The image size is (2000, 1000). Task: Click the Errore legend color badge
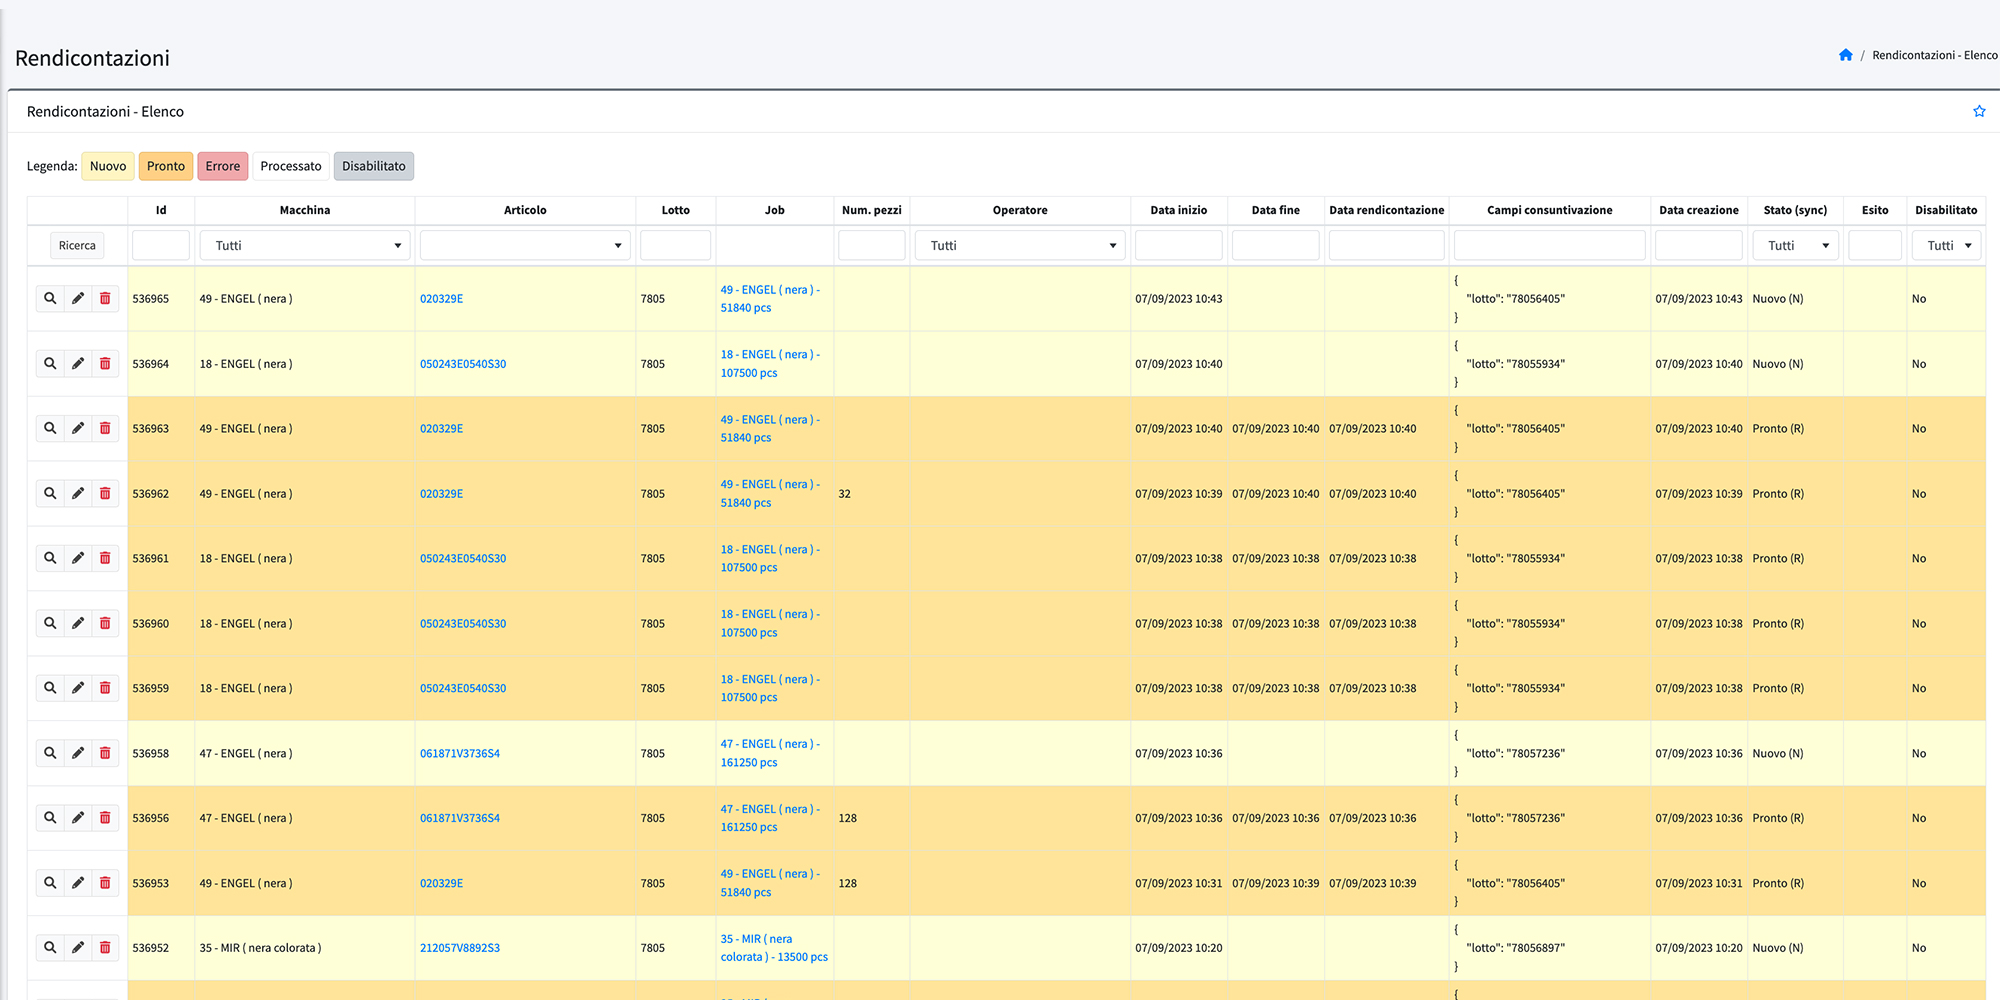[x=222, y=166]
